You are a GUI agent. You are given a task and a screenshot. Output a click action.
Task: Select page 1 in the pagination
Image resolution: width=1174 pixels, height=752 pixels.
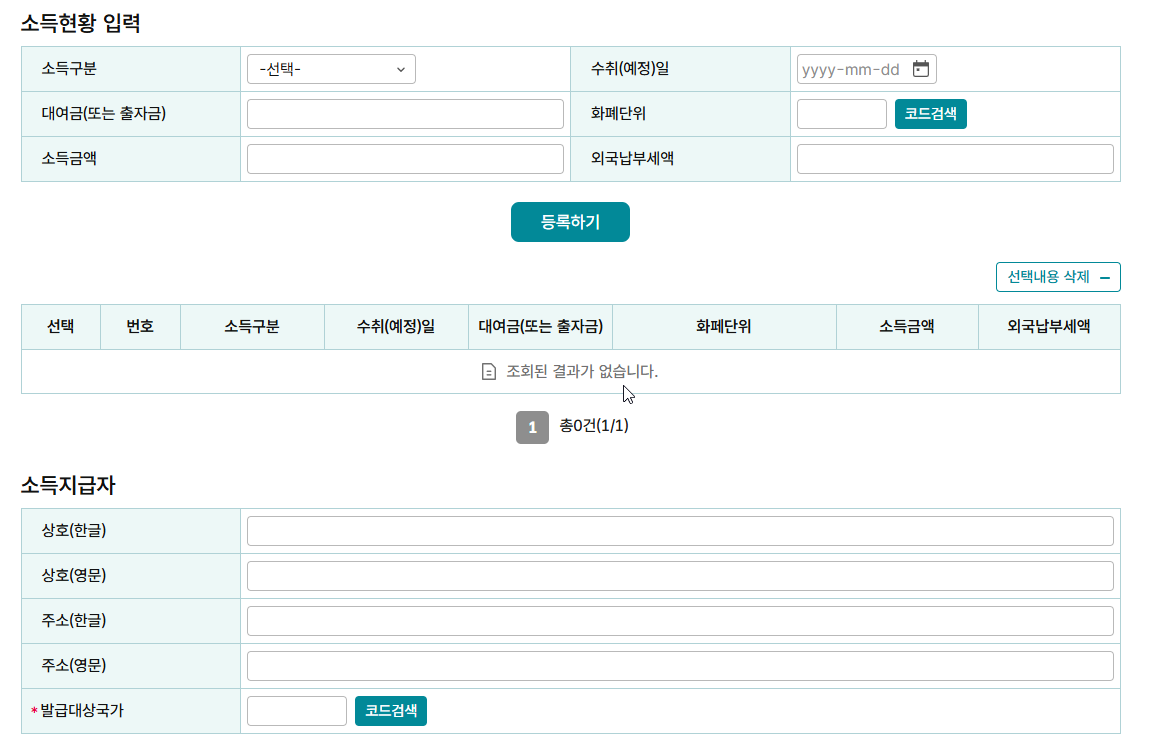[532, 428]
